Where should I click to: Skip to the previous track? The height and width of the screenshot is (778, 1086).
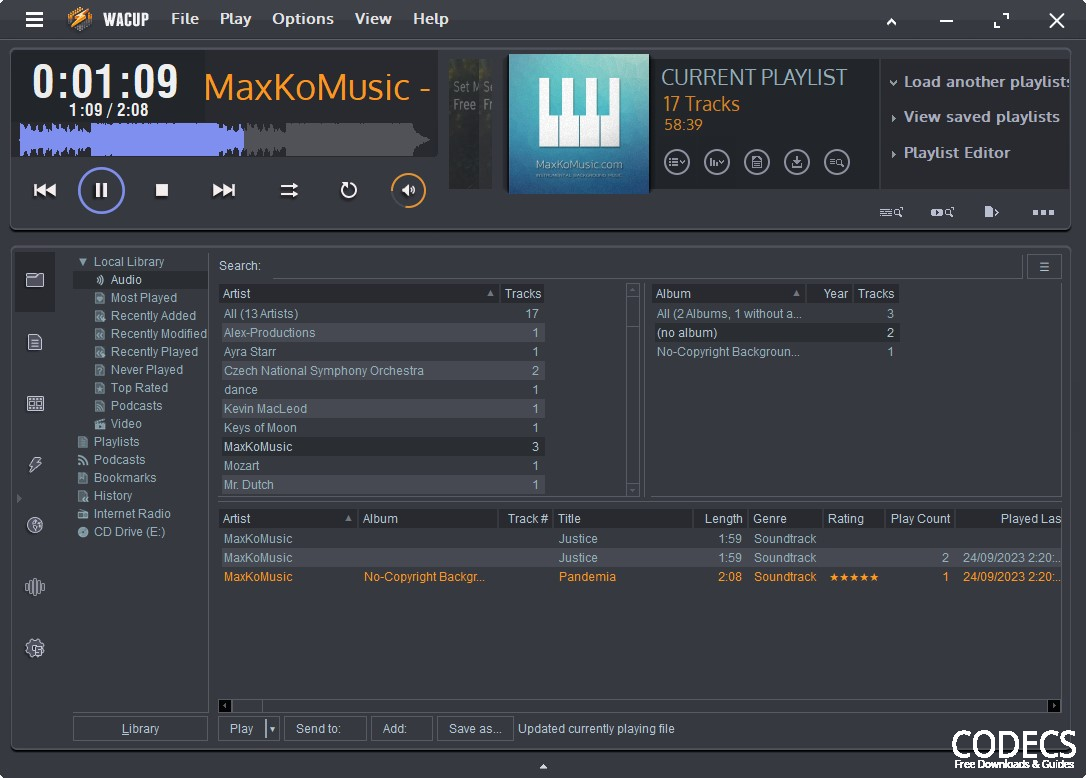tap(45, 190)
